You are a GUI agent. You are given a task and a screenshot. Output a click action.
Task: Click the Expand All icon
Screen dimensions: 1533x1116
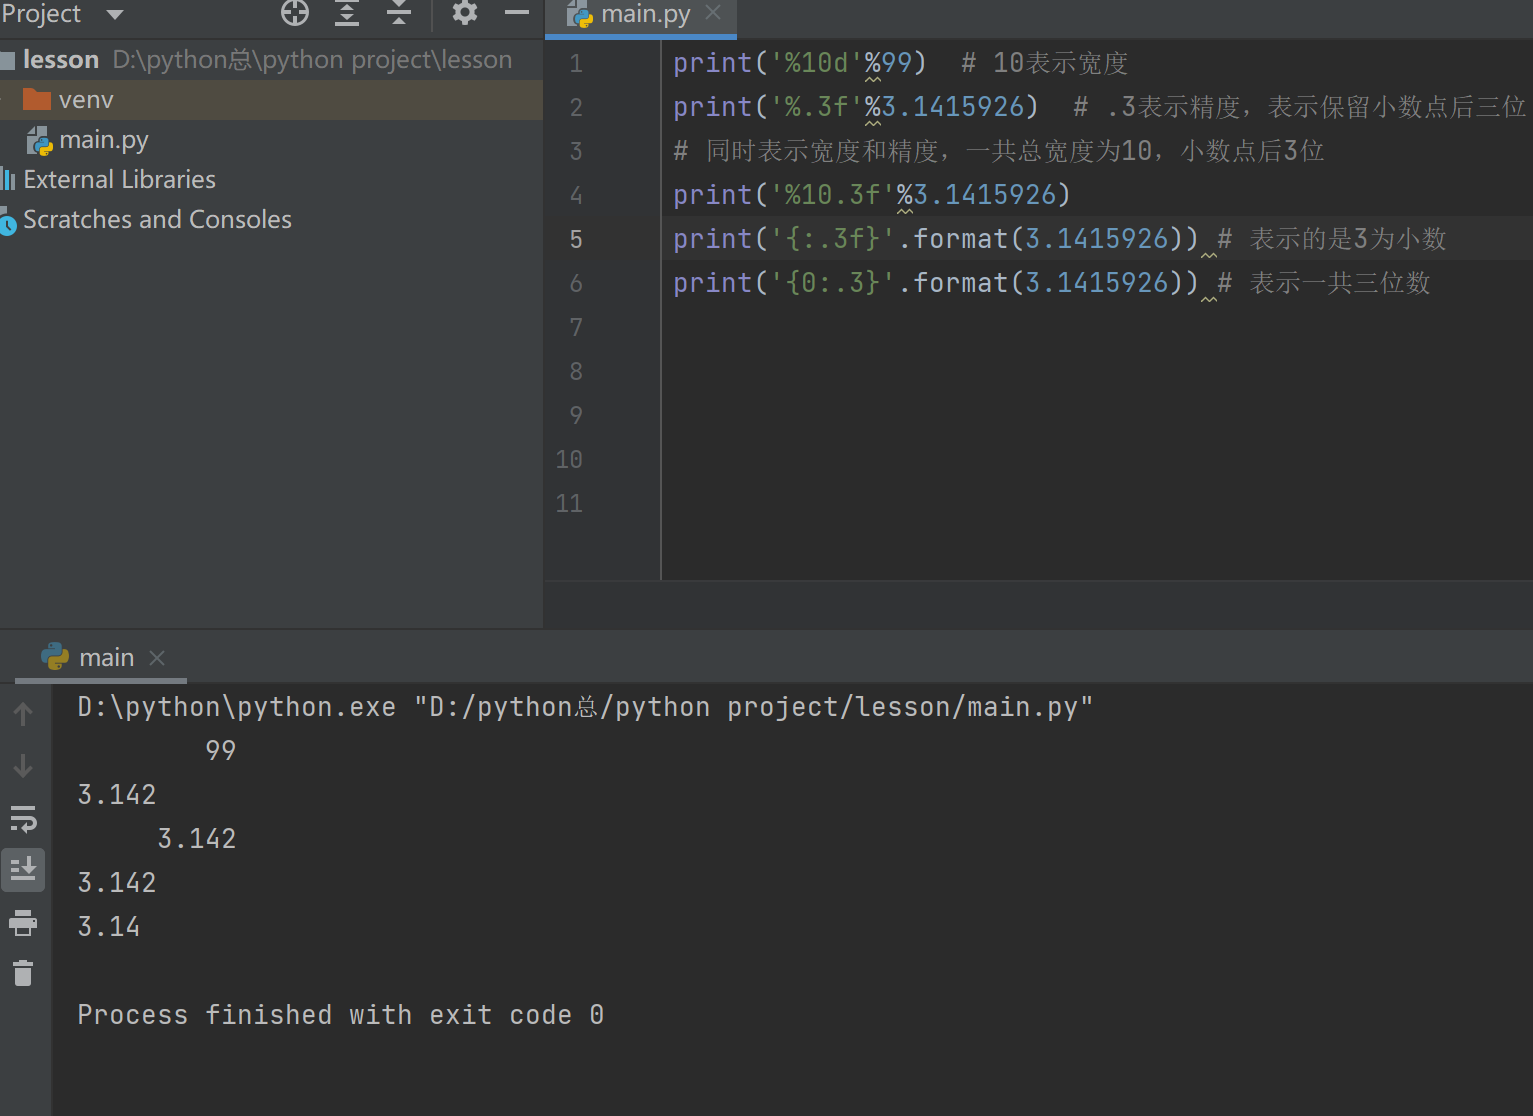tap(347, 13)
